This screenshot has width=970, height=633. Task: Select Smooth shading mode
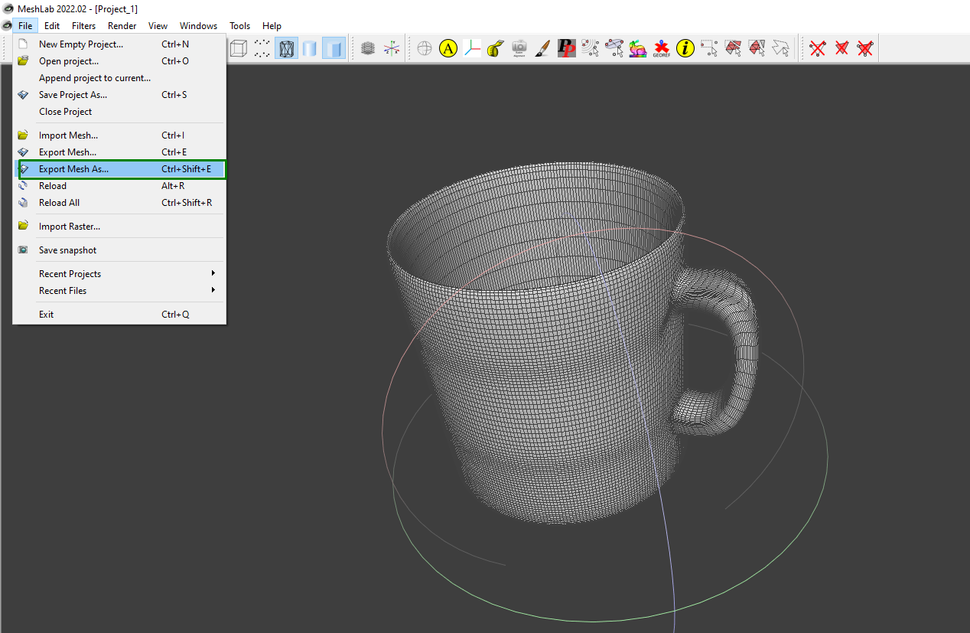[x=311, y=47]
